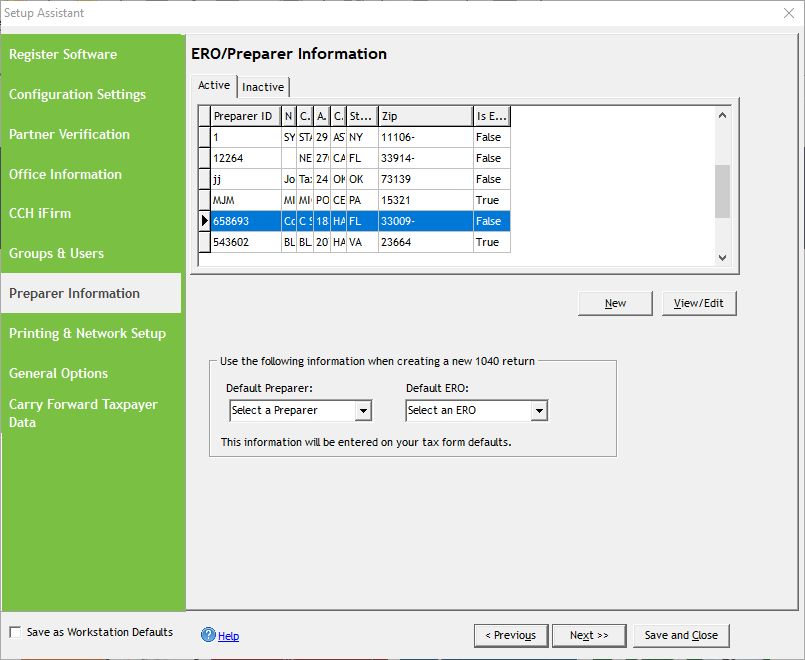Sort by the Zip column header

click(x=424, y=116)
